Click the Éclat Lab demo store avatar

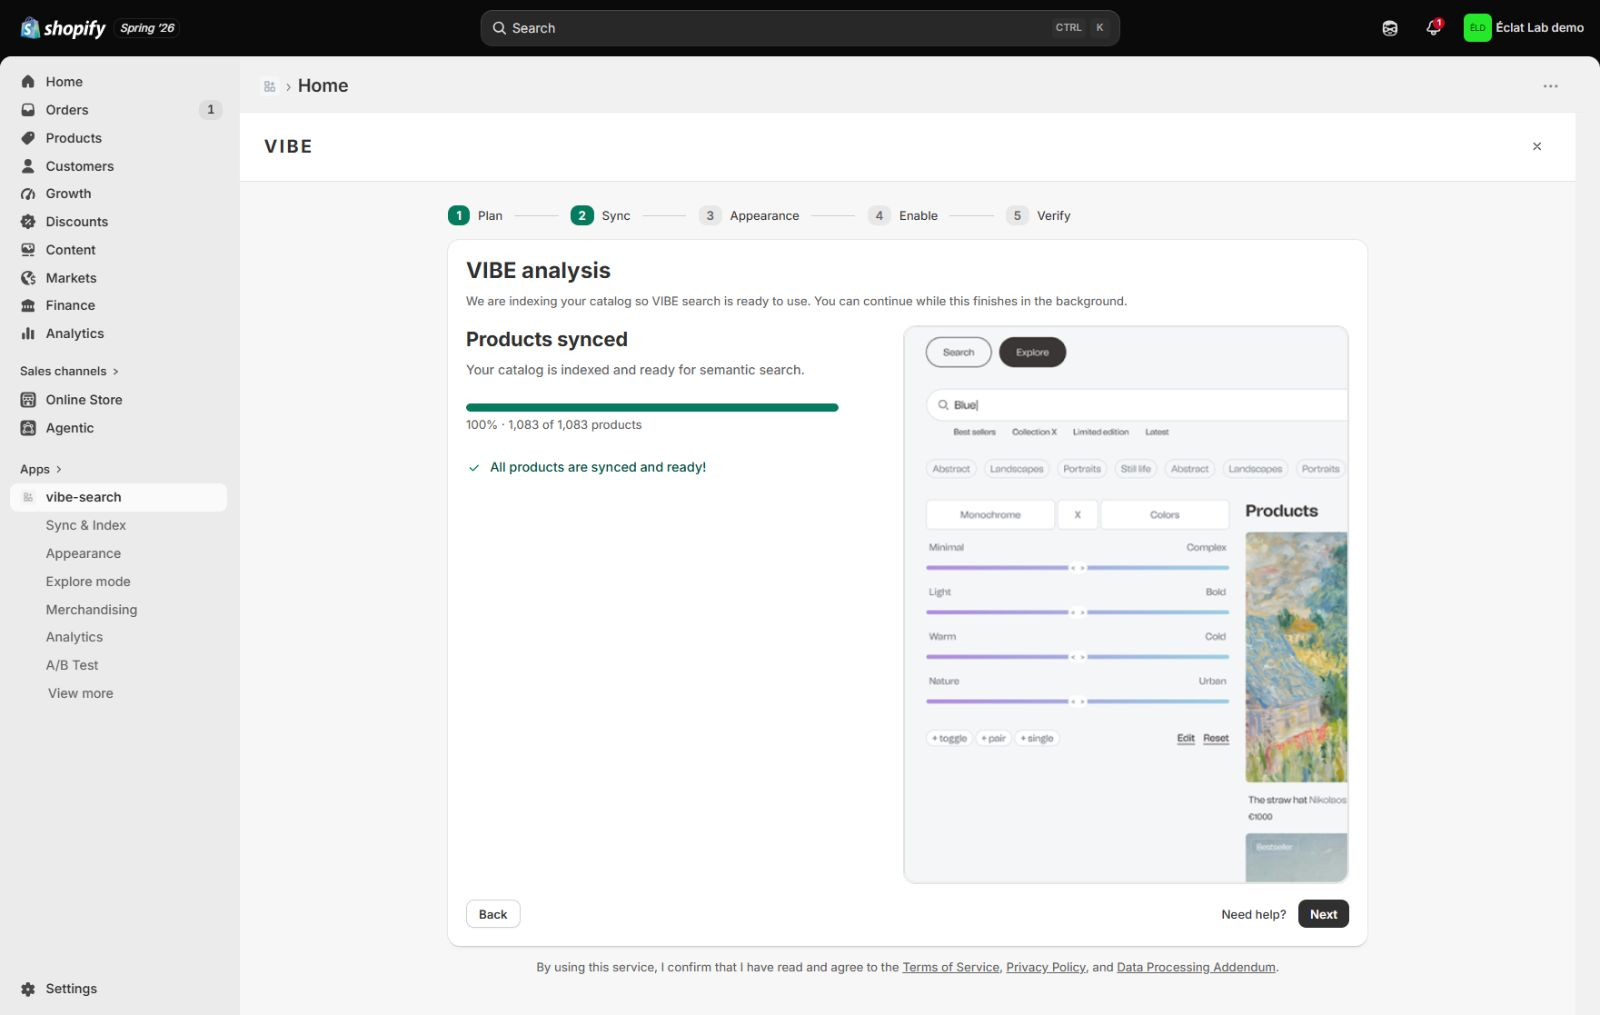[1477, 28]
